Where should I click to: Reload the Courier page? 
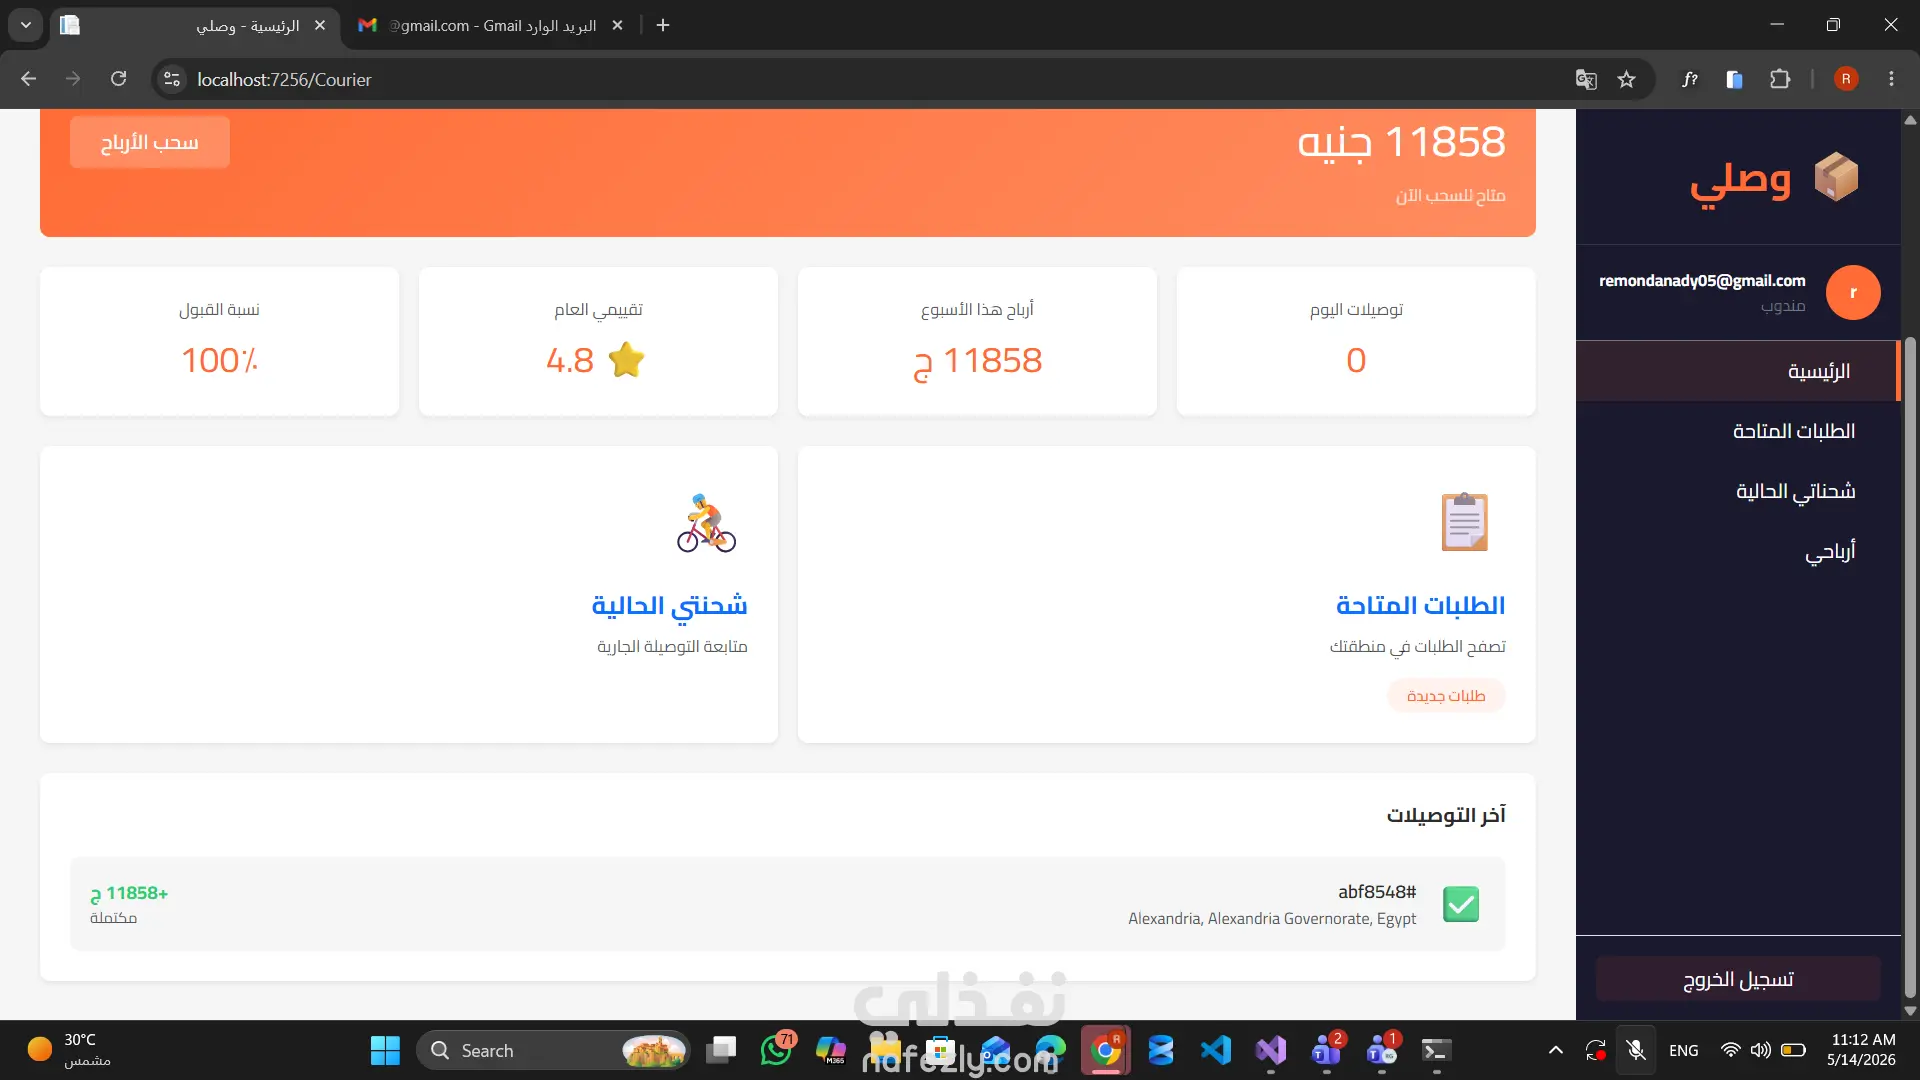click(x=118, y=79)
